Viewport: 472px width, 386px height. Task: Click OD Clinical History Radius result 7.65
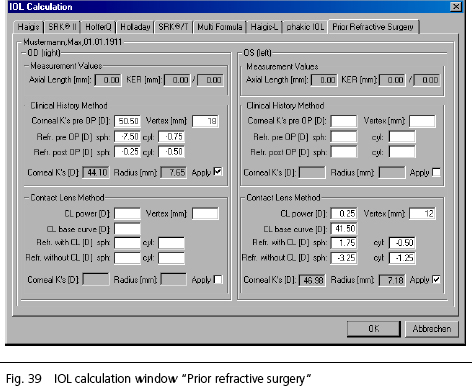(x=173, y=173)
